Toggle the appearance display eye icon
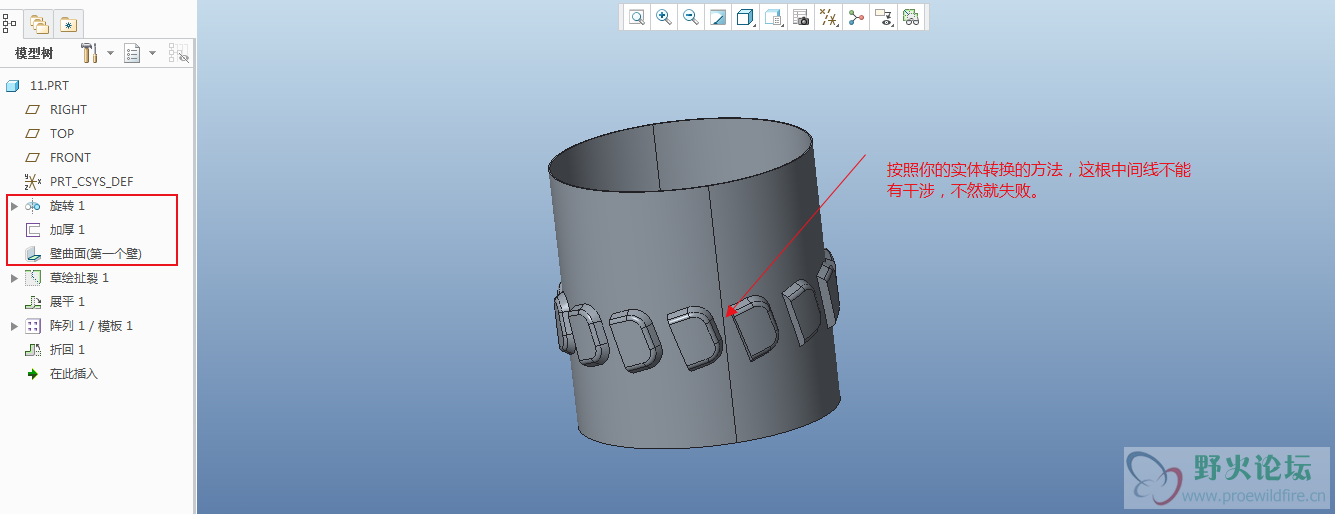 883,17
